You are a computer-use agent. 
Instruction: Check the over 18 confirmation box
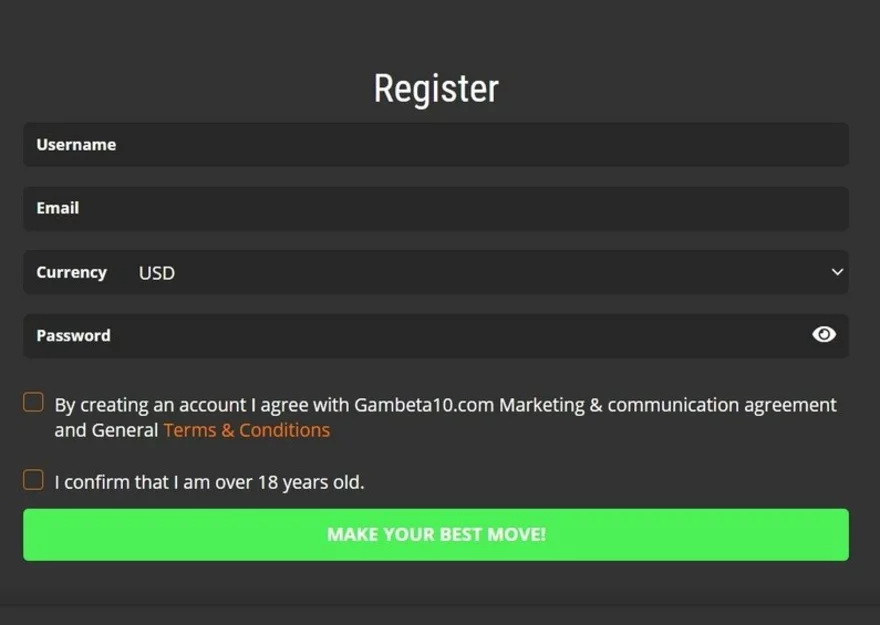[x=33, y=480]
